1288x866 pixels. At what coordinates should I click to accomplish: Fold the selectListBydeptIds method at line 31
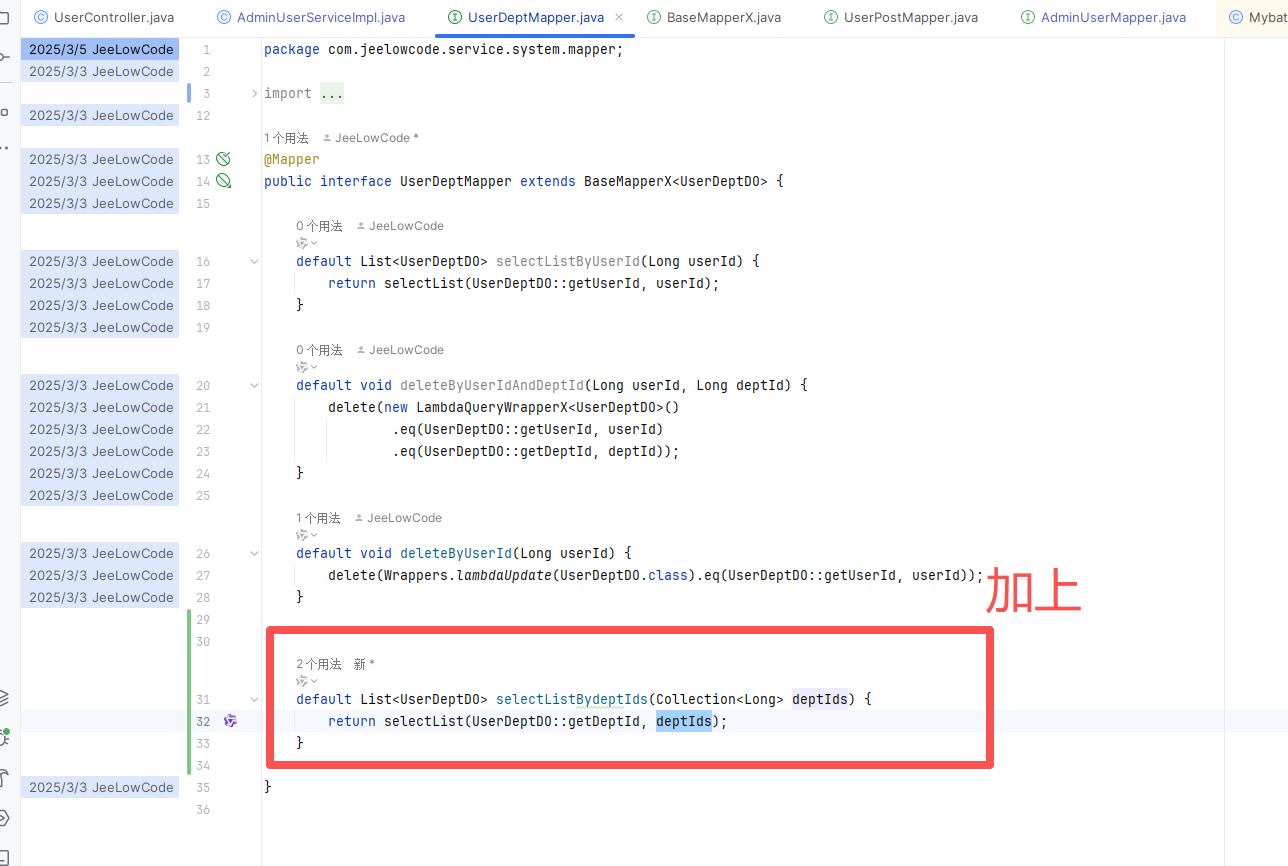[x=254, y=699]
